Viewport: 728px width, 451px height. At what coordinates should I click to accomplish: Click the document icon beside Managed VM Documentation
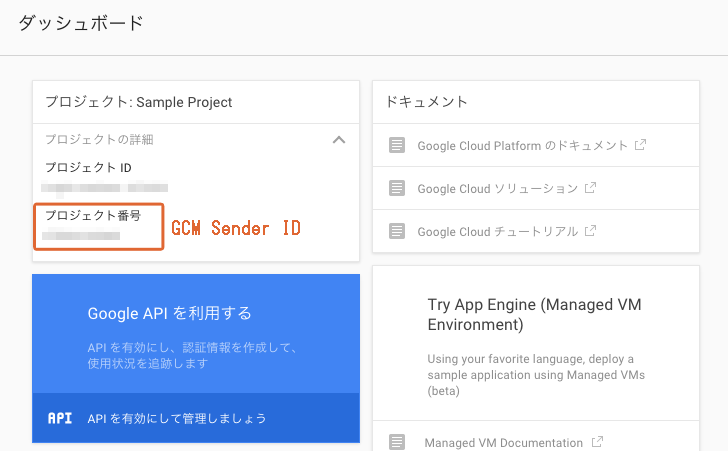pos(396,442)
